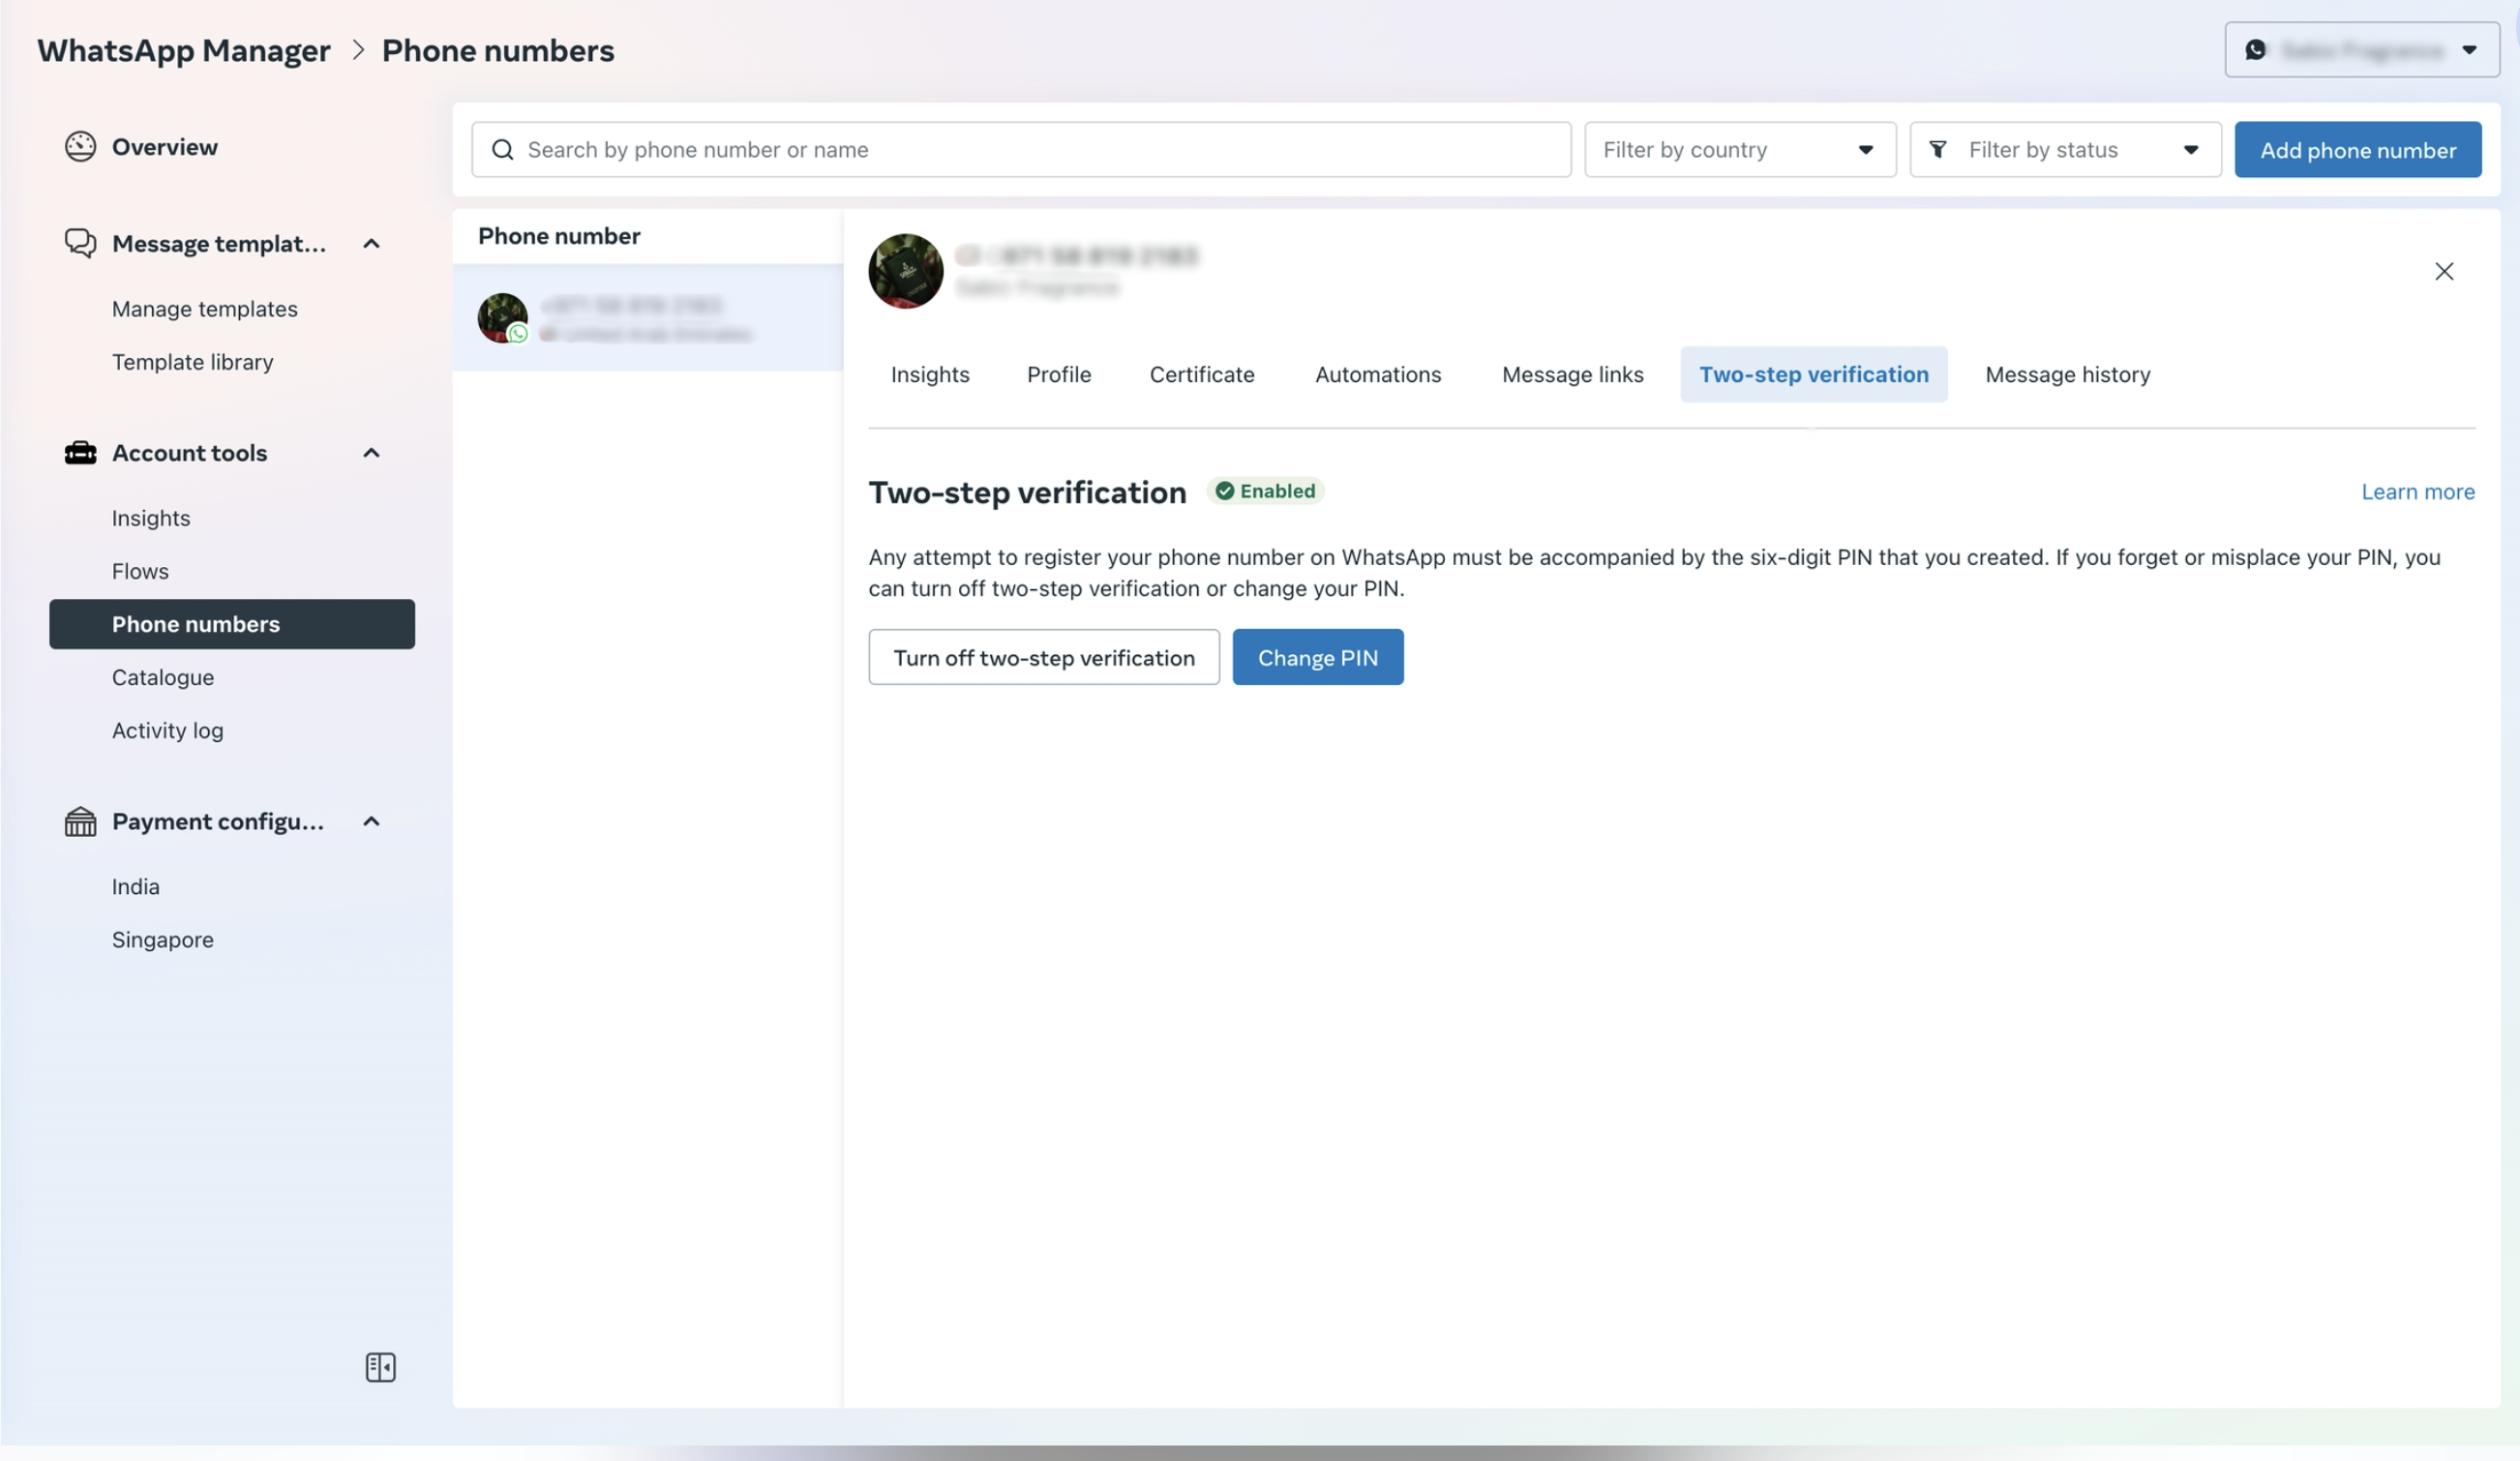Collapse the sidebar using the panel icon

380,1367
